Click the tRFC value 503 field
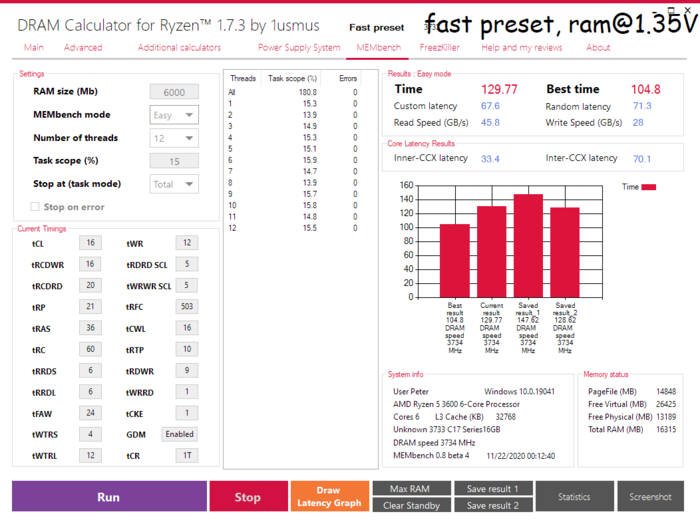 (187, 306)
